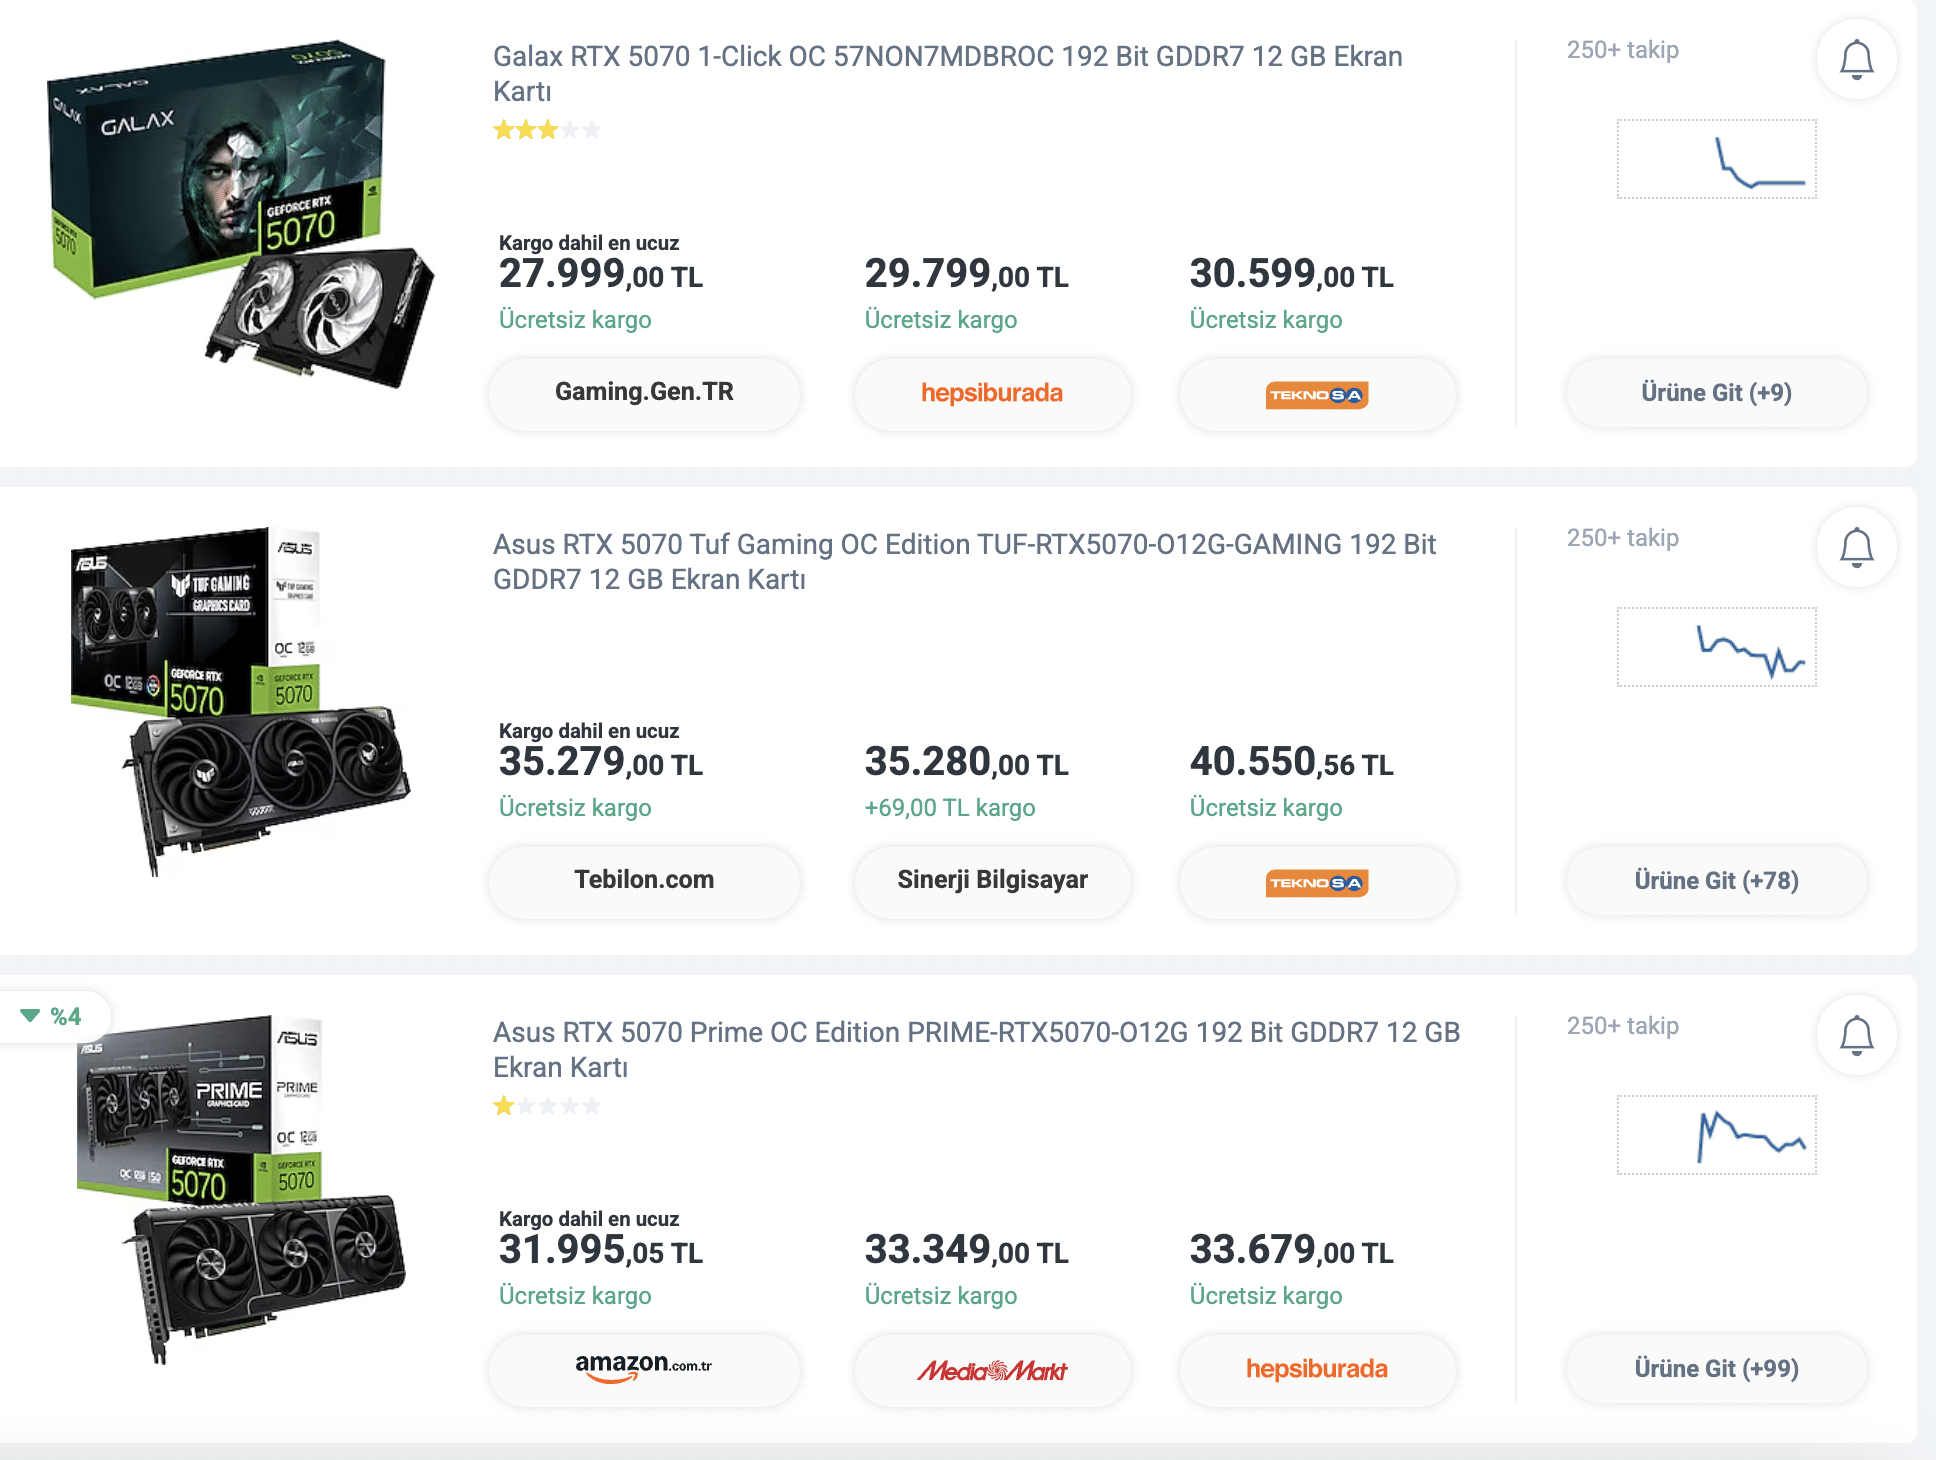View the Asus Tuf Gaming price history chart
The width and height of the screenshot is (1936, 1460).
(x=1716, y=648)
